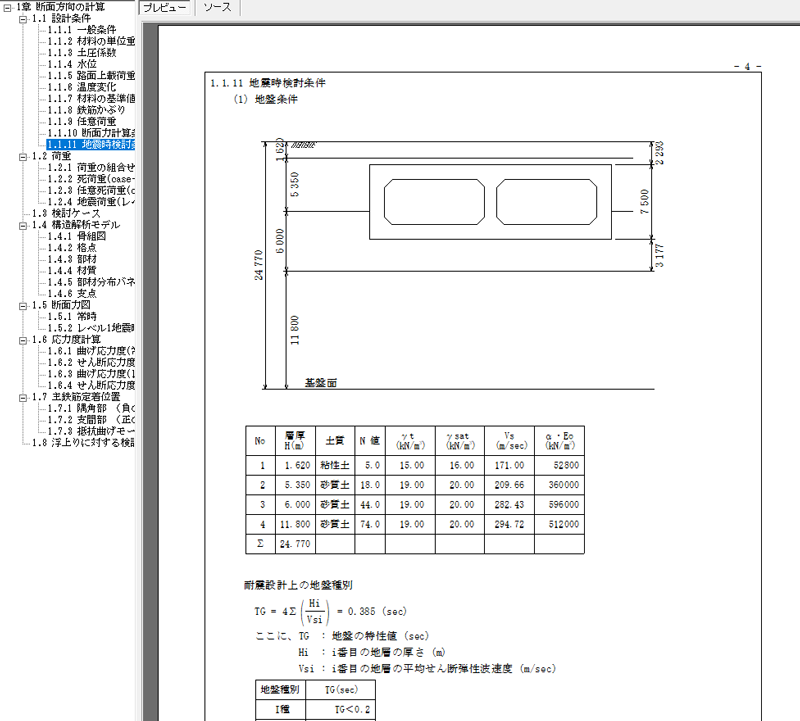Click the TG<0.2 table cell
Screen dimensions: 800x721
(341, 709)
